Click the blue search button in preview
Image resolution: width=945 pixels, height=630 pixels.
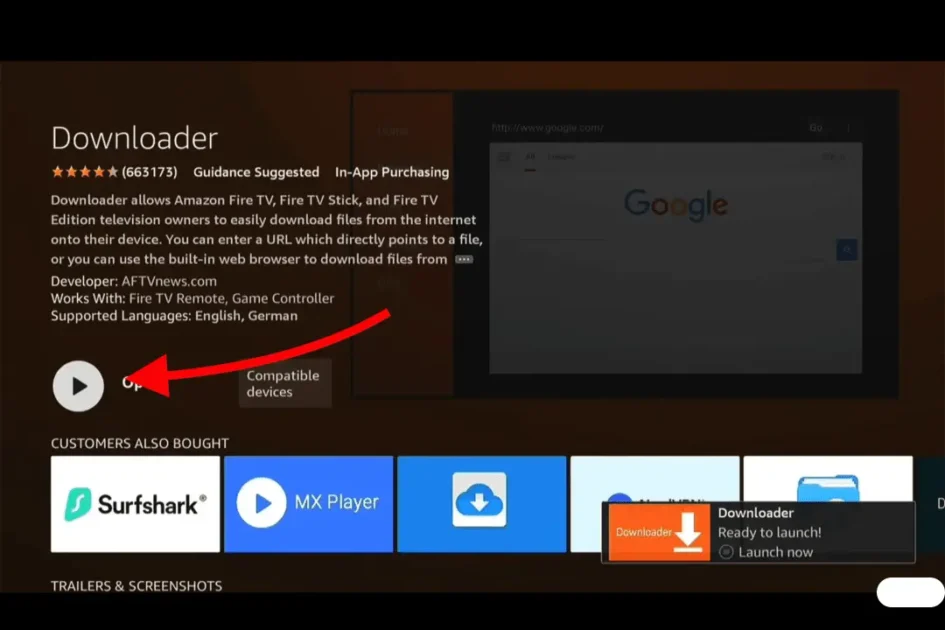click(x=847, y=250)
